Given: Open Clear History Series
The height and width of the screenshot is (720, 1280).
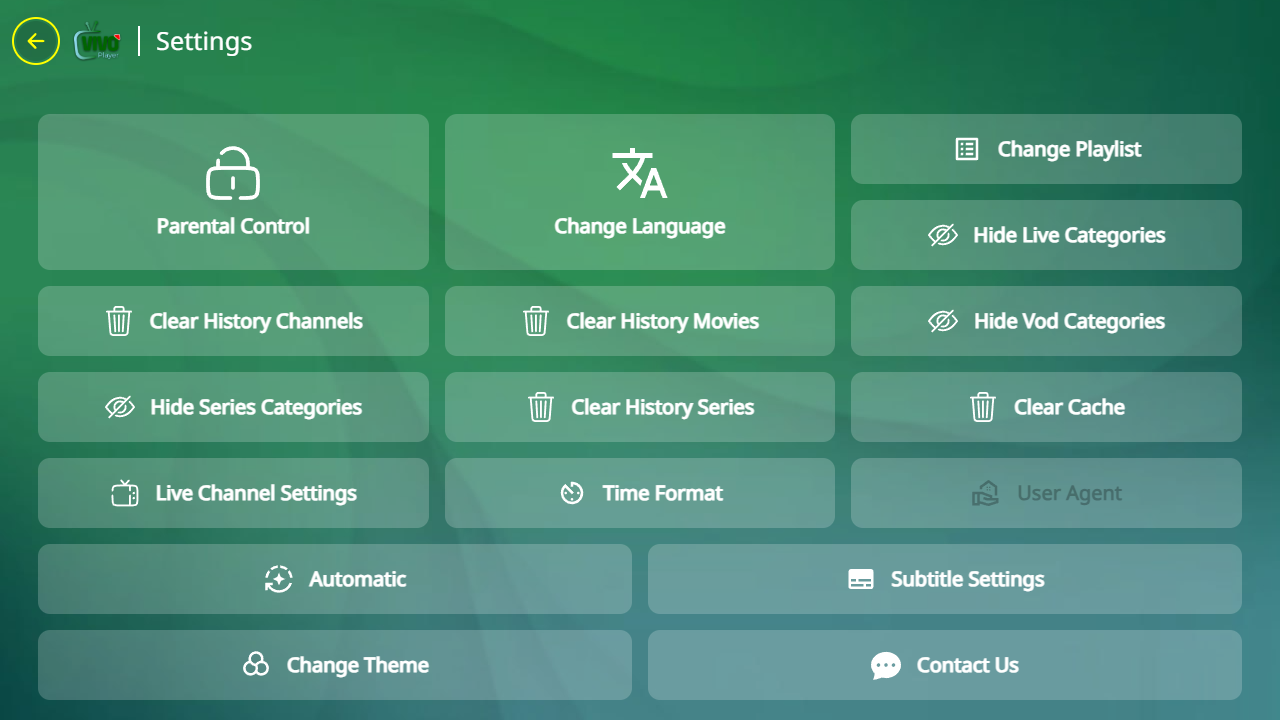Looking at the screenshot, I should 640,407.
